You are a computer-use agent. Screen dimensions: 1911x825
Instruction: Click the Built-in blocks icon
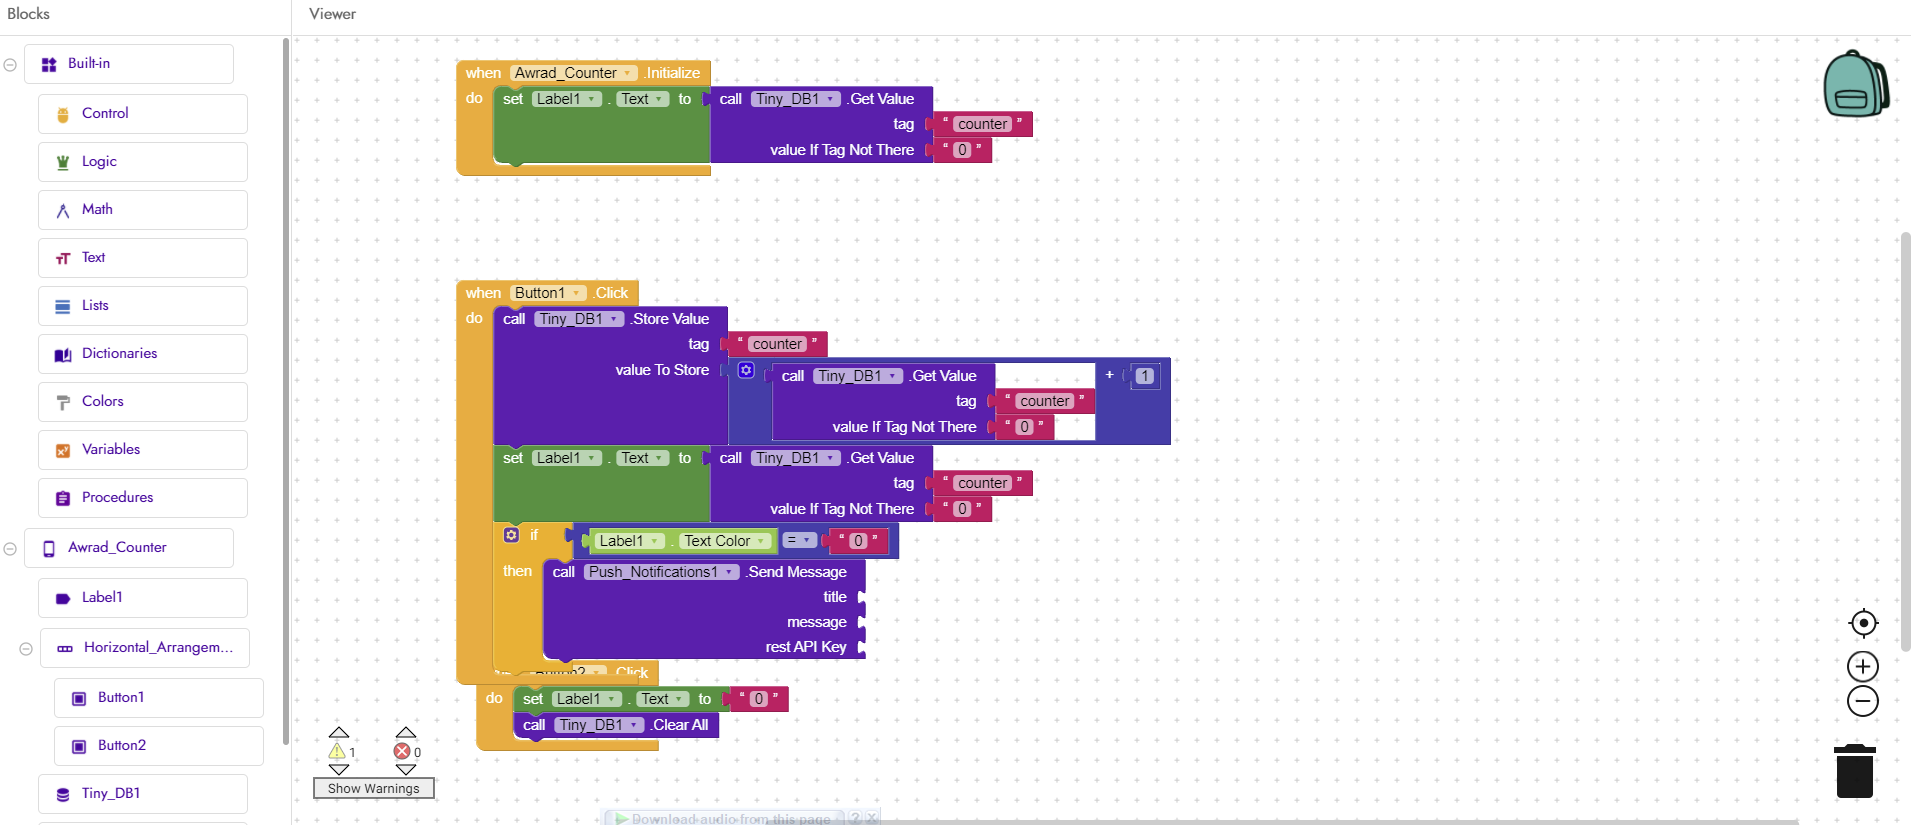[x=49, y=64]
